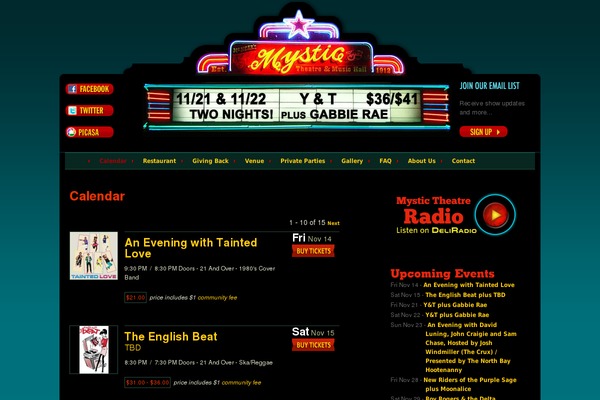Open Fri Nov 21 Y&T plus Gabbie Rae

[455, 305]
